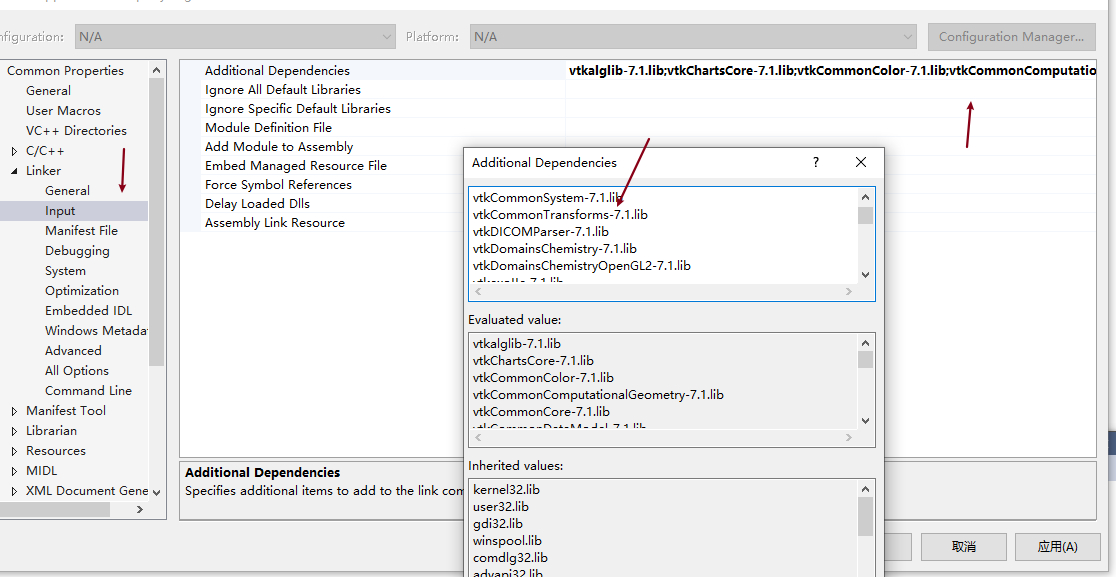
Task: Select Debugging under Linker
Action: (78, 250)
